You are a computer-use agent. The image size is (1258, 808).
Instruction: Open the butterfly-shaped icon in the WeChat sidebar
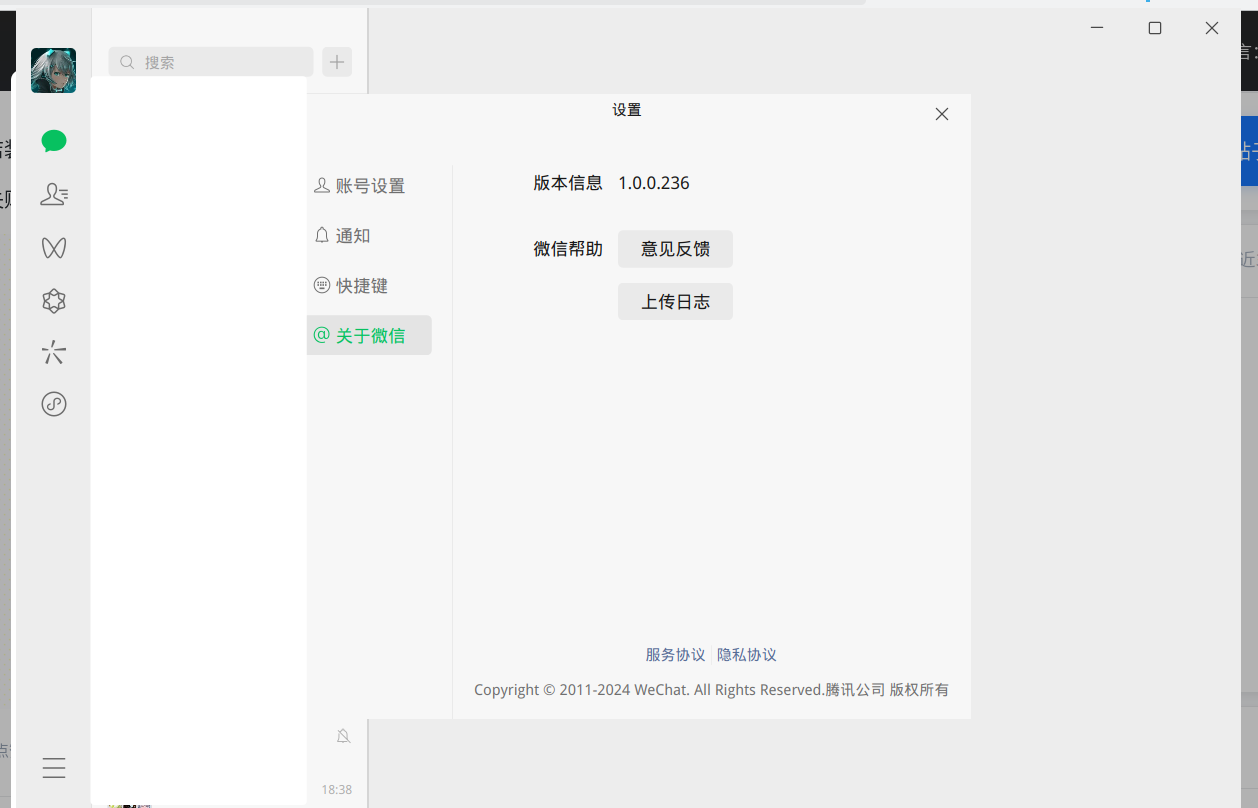point(54,247)
